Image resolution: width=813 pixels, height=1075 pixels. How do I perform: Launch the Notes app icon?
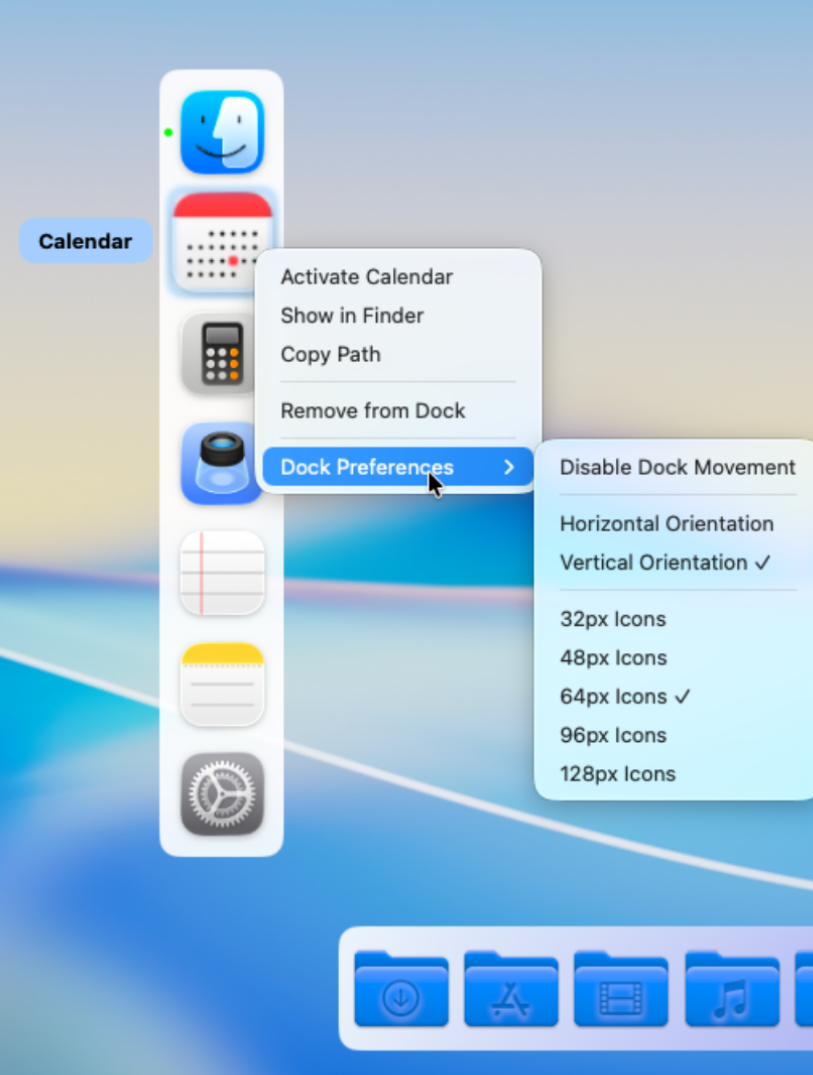tap(222, 684)
